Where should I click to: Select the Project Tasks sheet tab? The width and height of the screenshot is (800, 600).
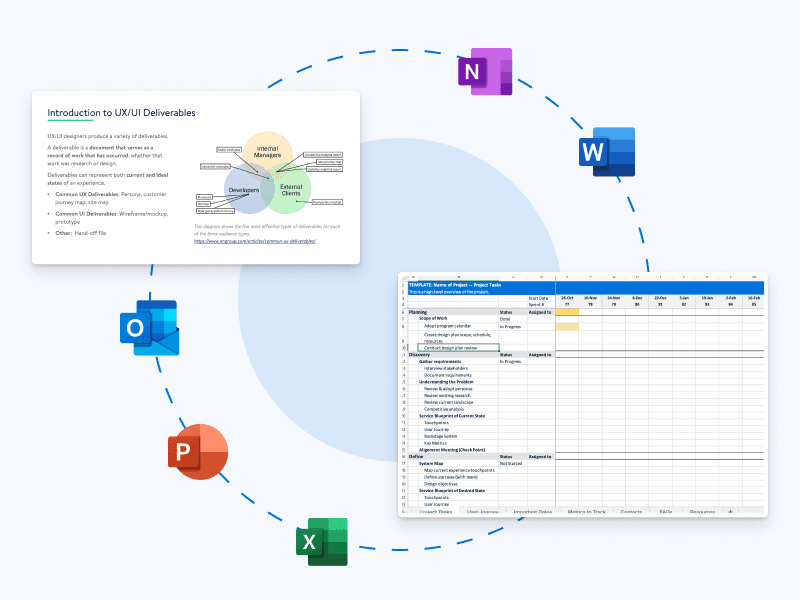coord(435,512)
